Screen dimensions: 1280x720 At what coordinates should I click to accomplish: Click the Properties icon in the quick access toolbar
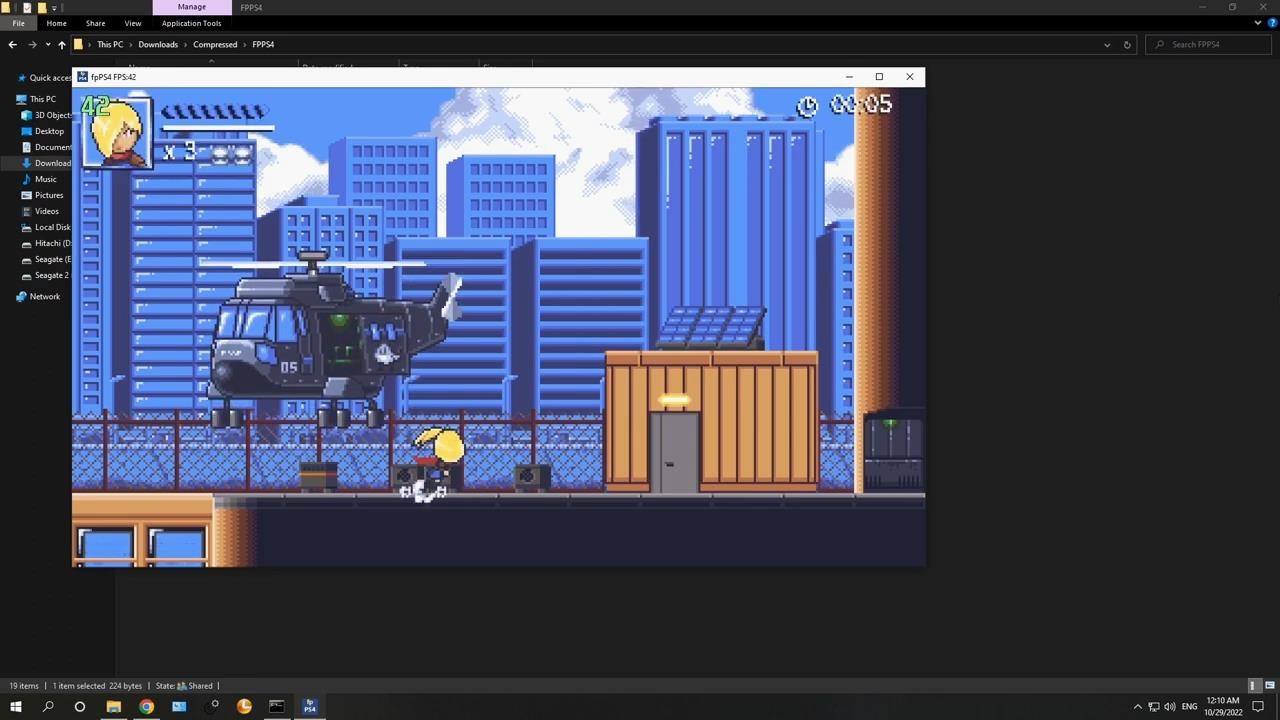tap(27, 8)
